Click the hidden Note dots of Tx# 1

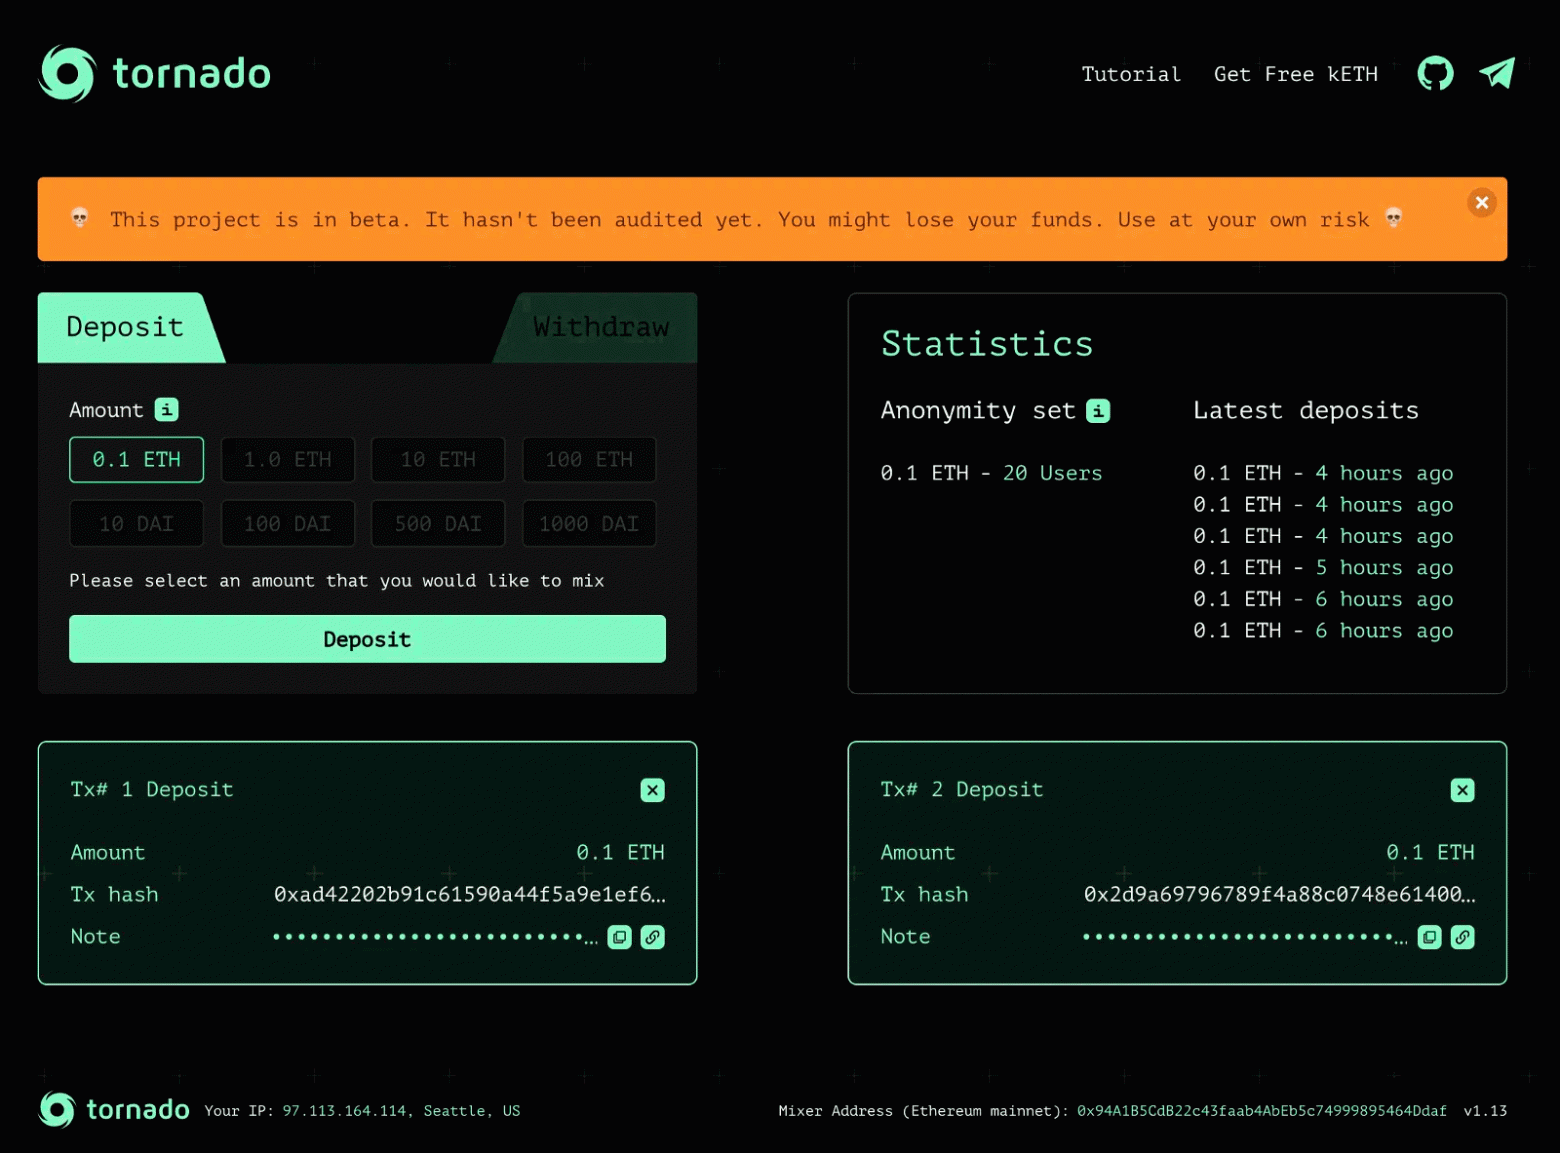coord(435,937)
